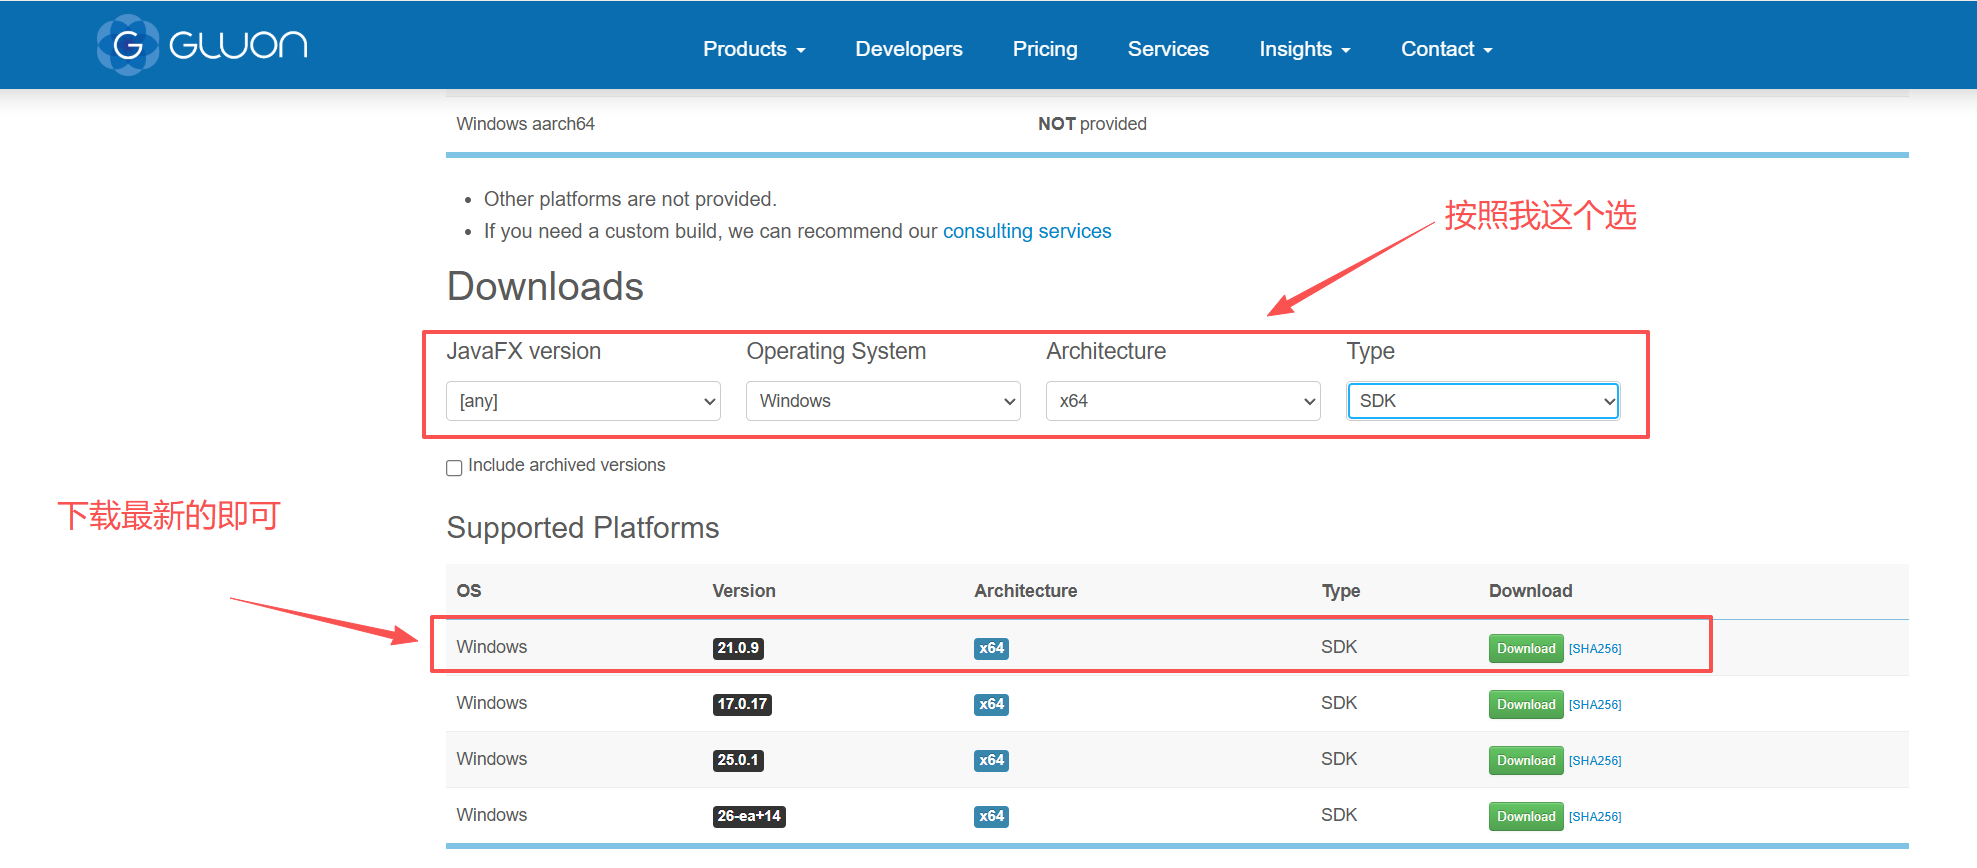Expand the Contact menu
Viewport: 1977px width, 868px height.
(x=1447, y=49)
